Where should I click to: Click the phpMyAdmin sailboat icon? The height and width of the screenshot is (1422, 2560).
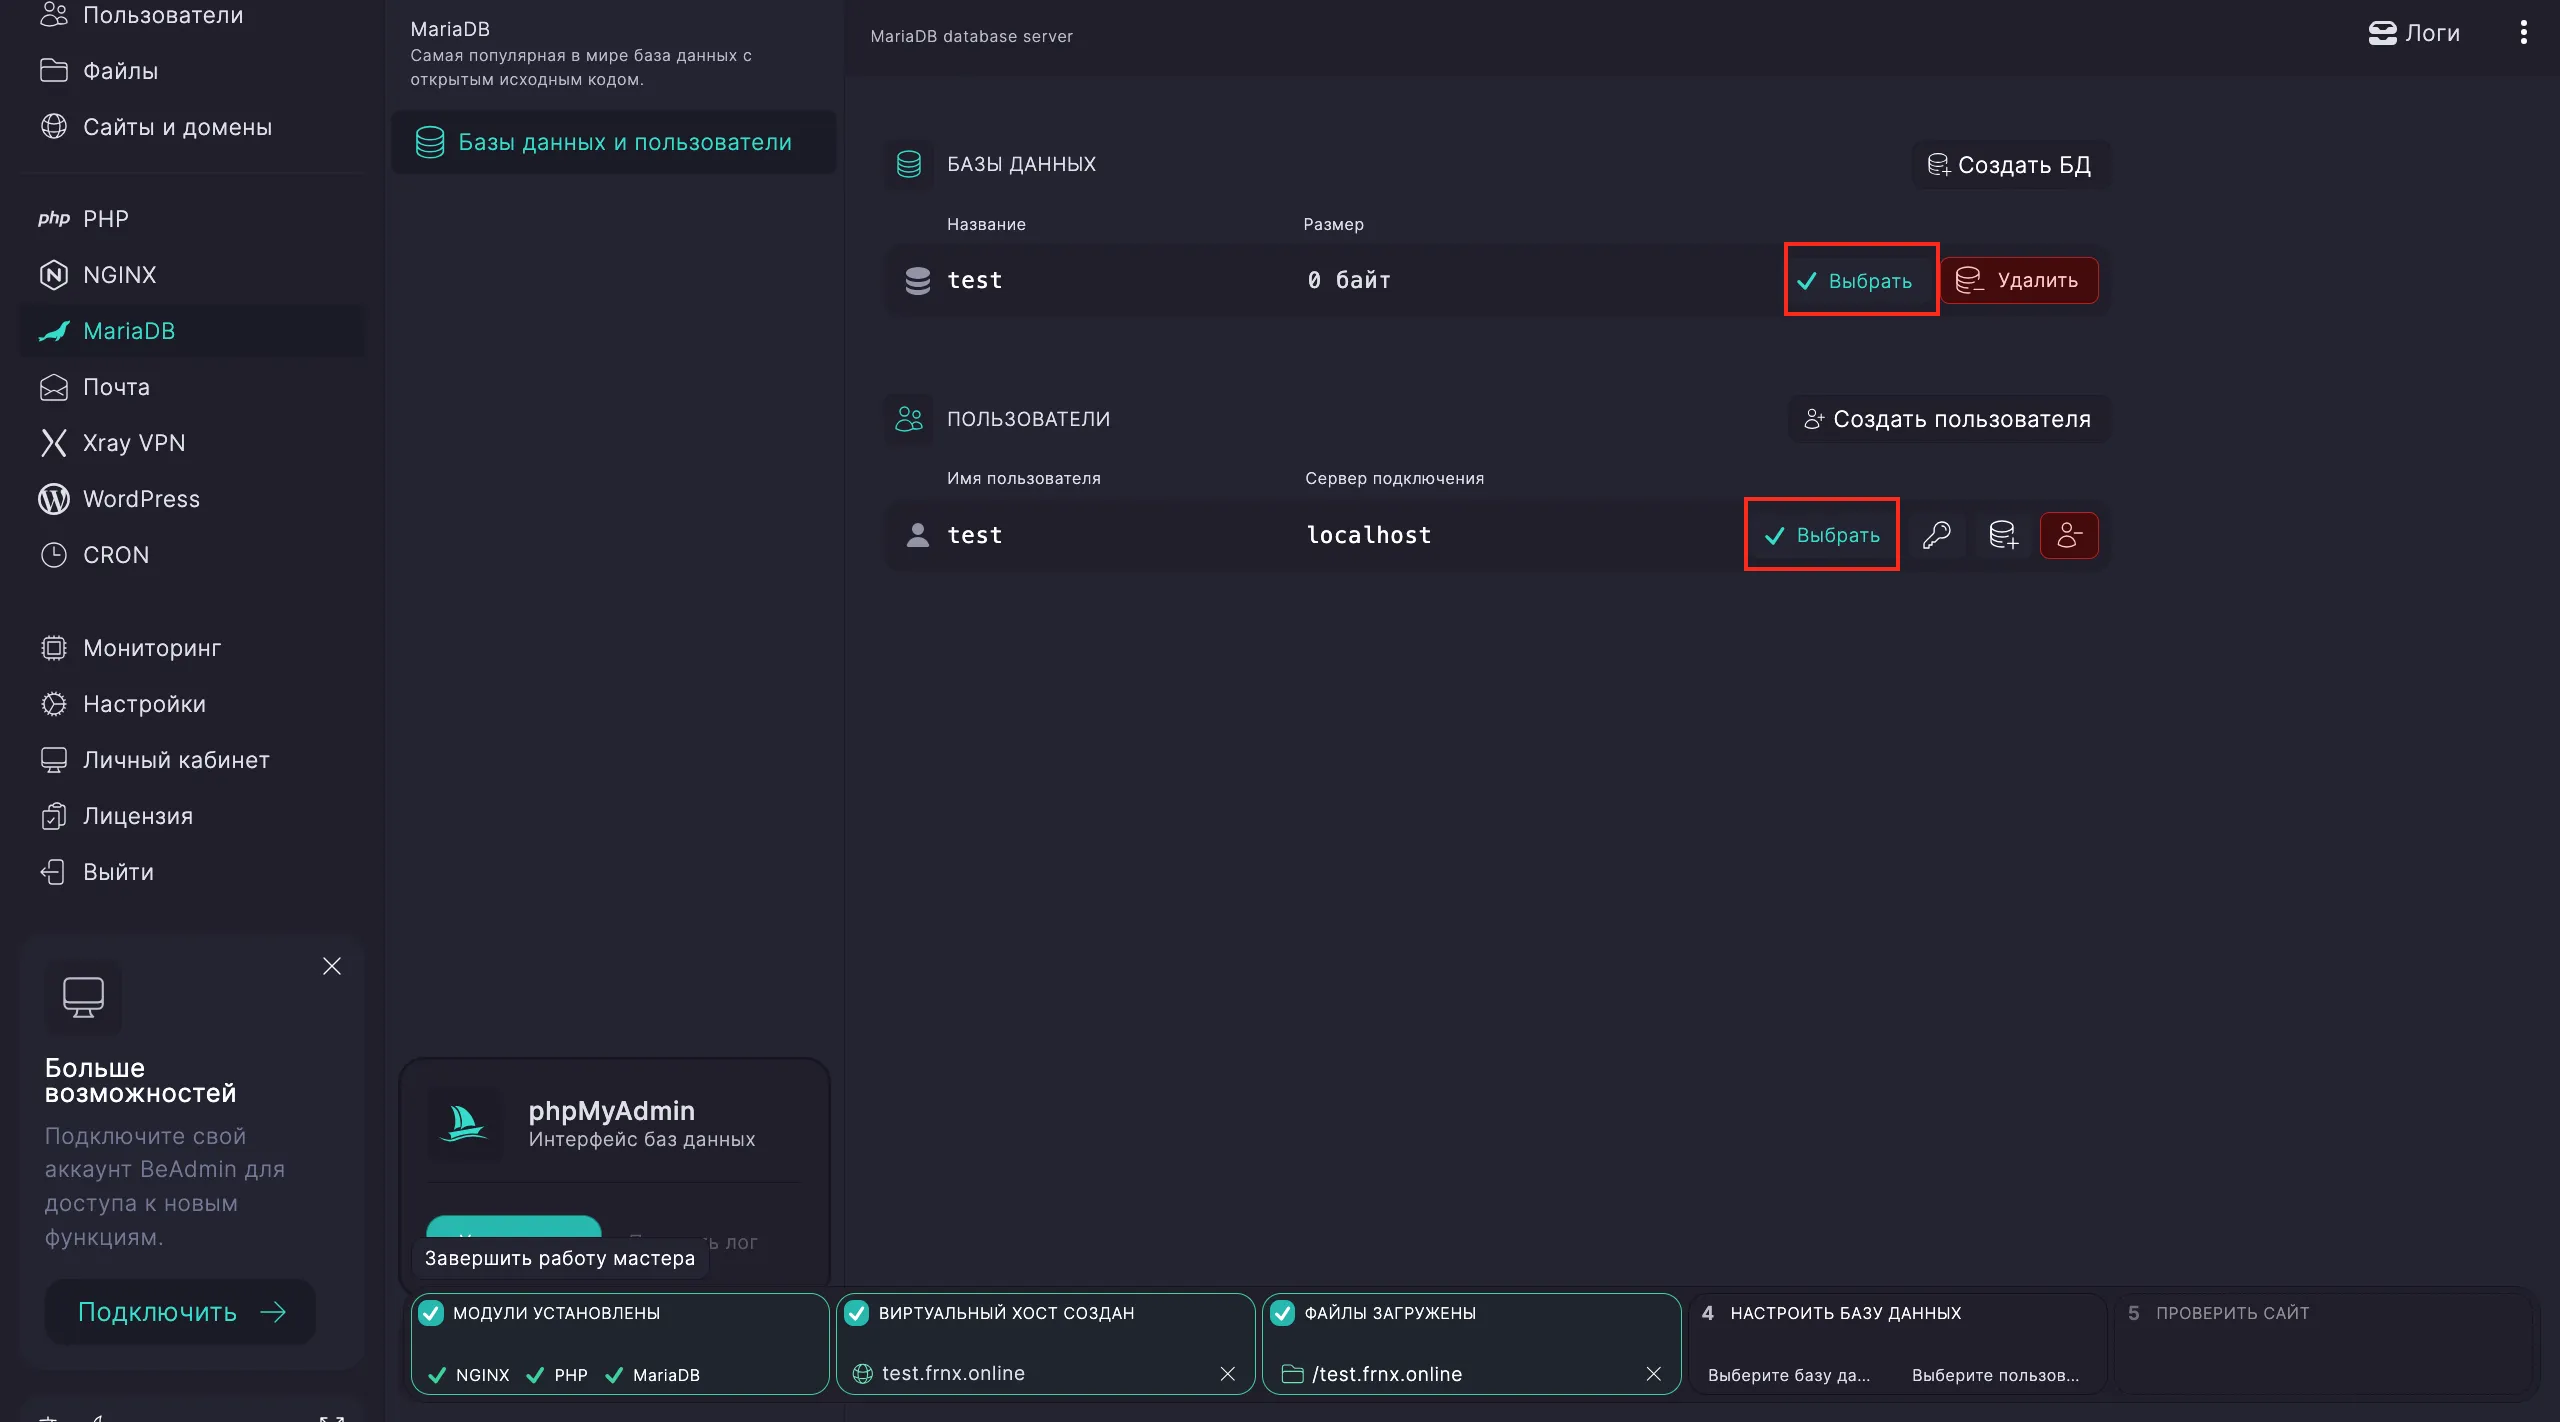[x=464, y=1123]
